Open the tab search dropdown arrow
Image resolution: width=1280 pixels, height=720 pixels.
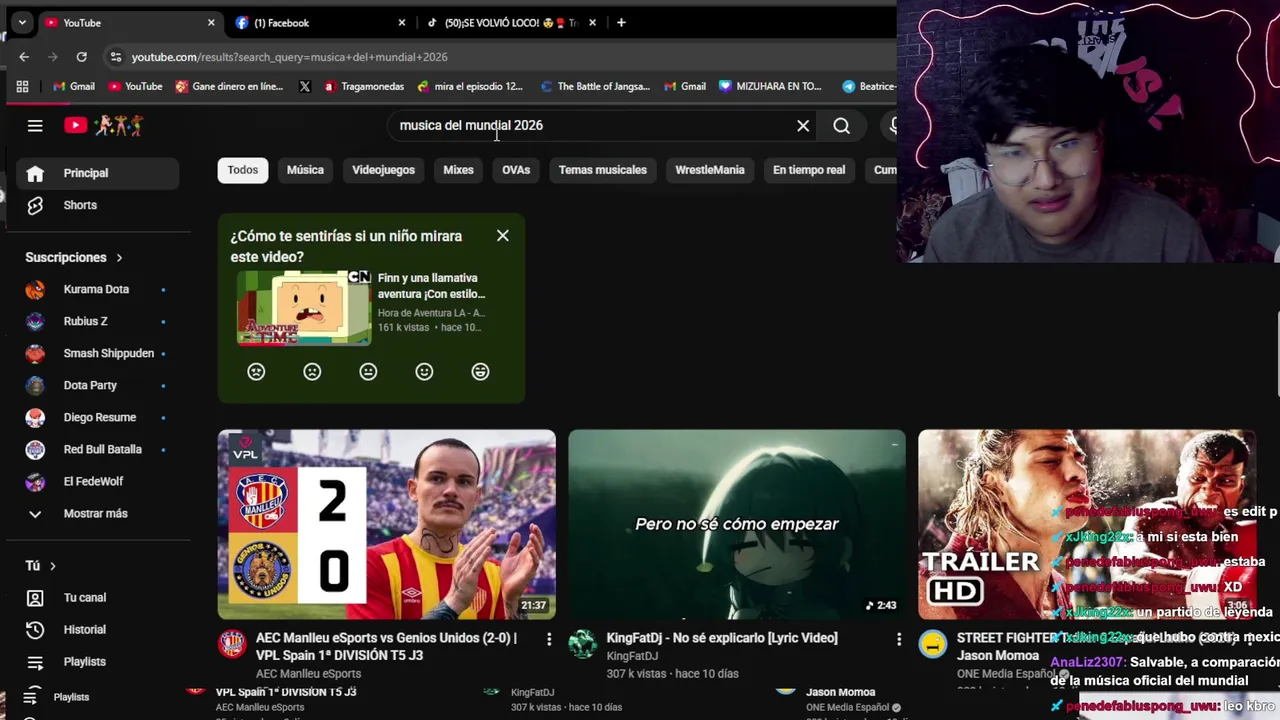(x=22, y=22)
